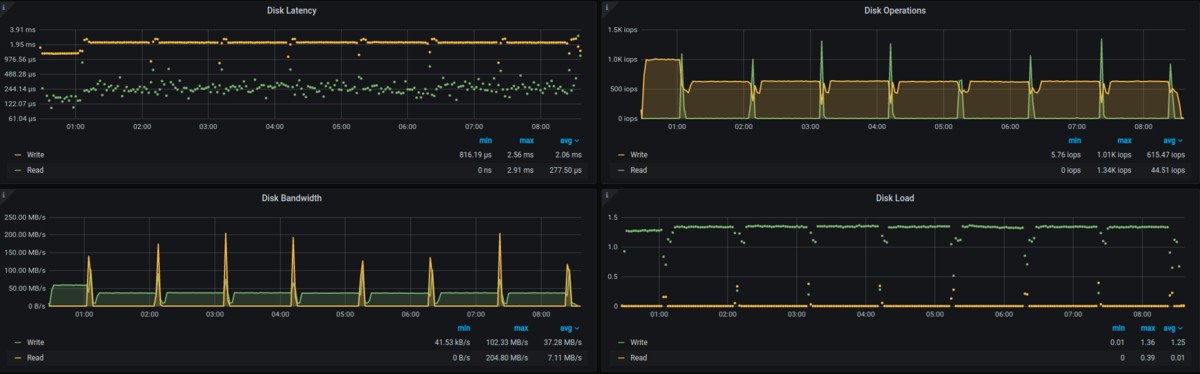Open color picker for Disk Load Write swatch

(622, 343)
